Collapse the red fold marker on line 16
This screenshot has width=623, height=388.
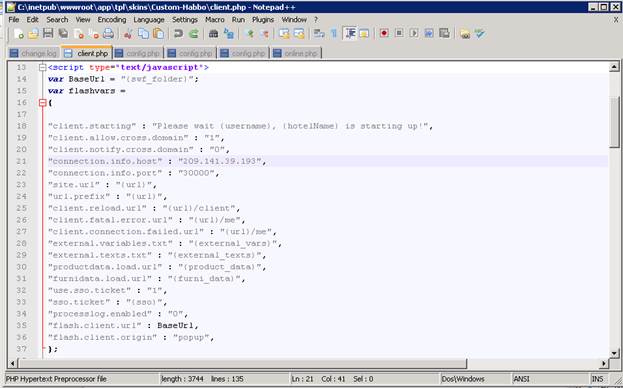coord(43,103)
